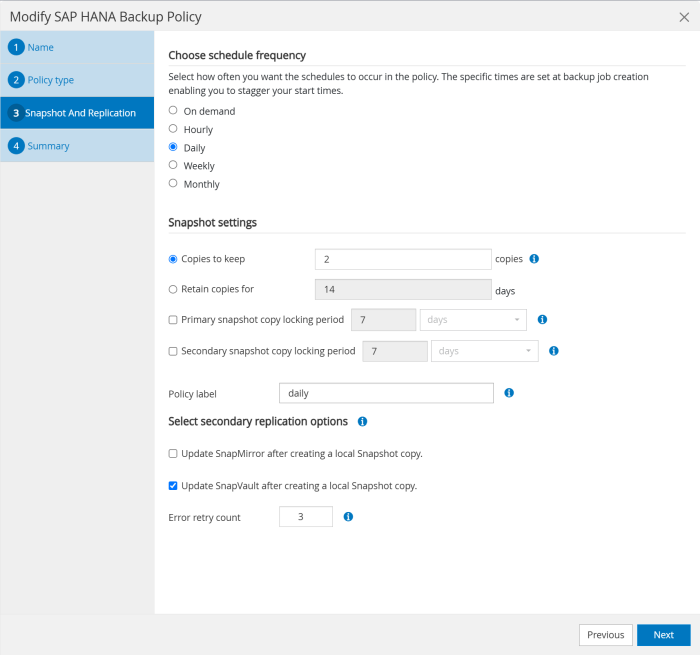Click info icon beside Policy label field
700x655 pixels.
click(x=509, y=393)
